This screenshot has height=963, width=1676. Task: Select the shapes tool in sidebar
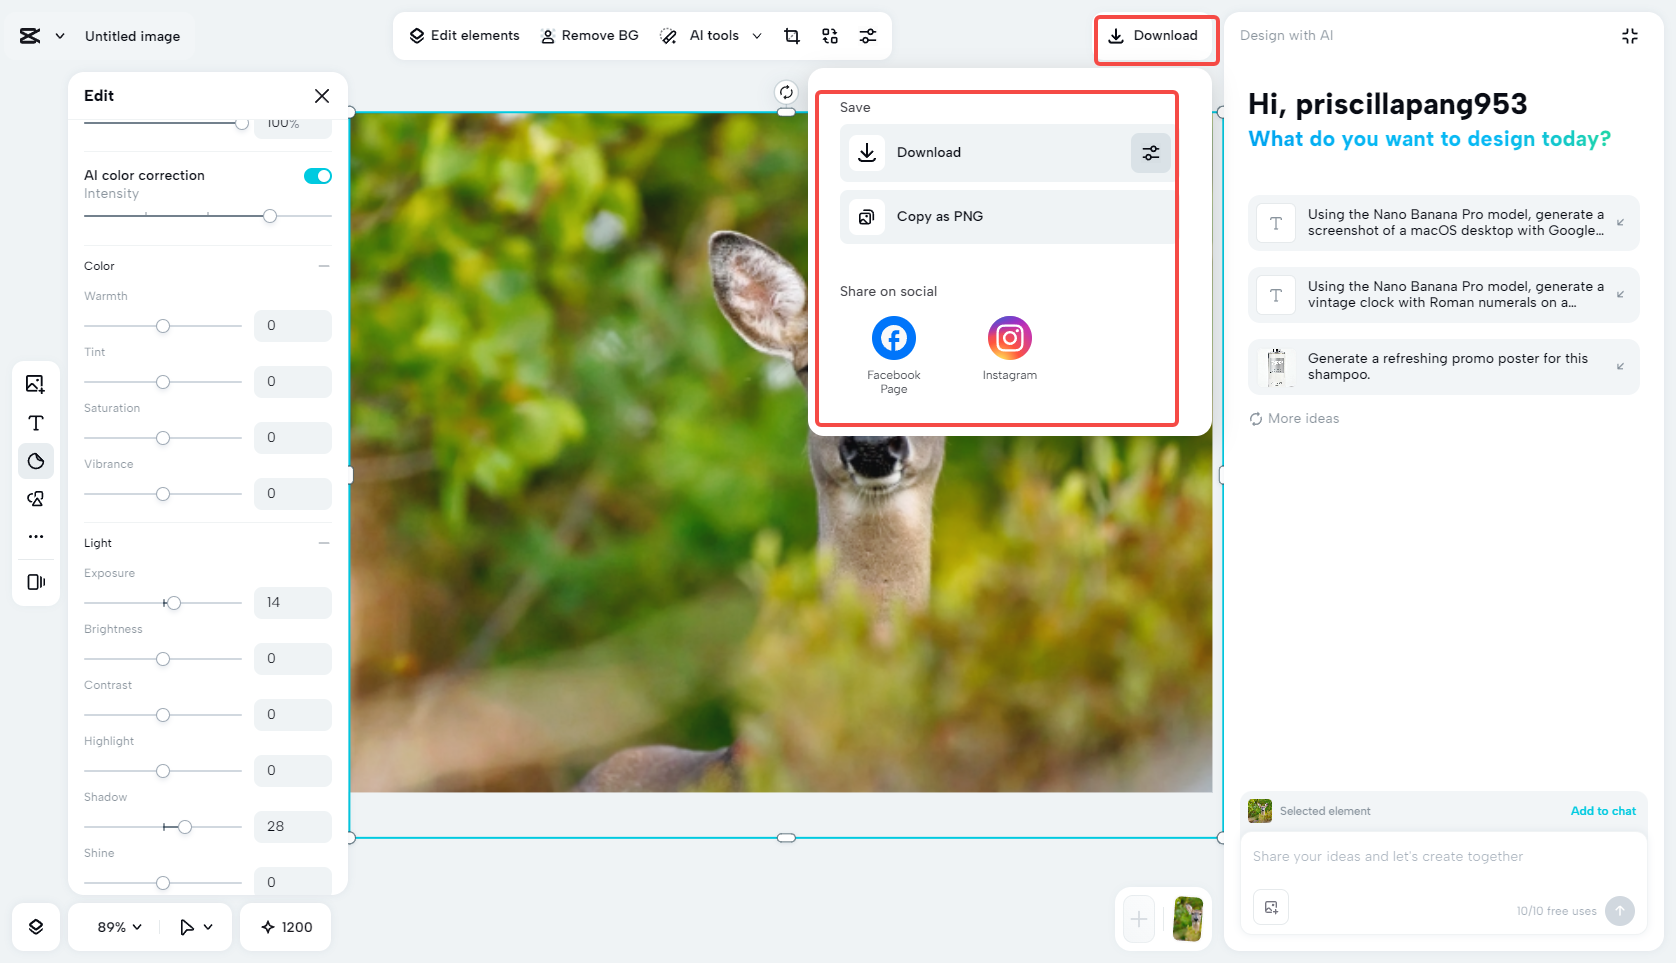pos(36,499)
